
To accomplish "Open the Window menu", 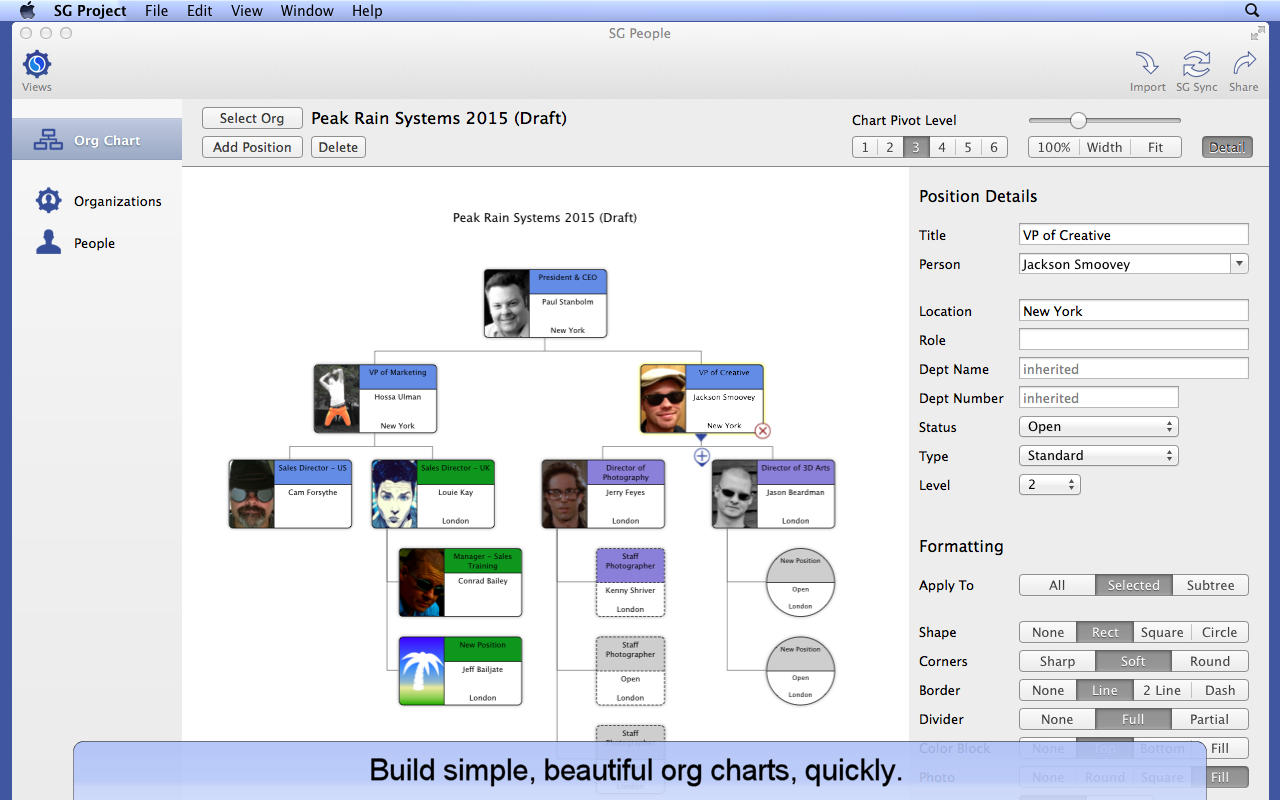I will (307, 11).
